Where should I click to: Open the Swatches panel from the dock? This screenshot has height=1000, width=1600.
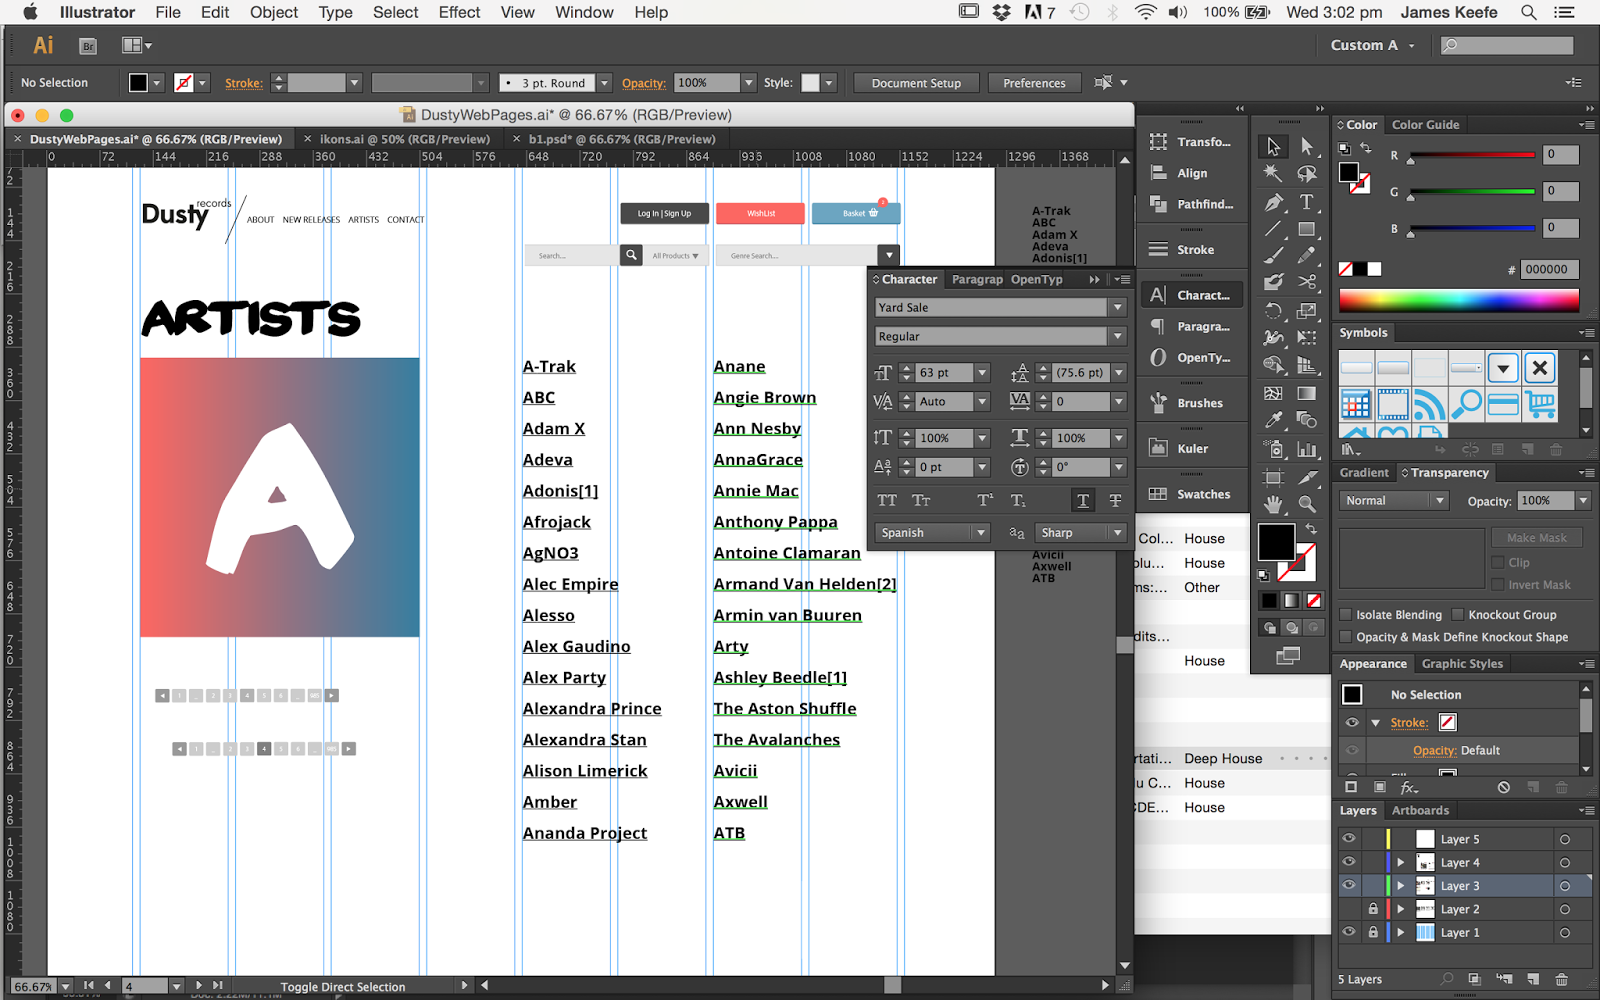1190,494
